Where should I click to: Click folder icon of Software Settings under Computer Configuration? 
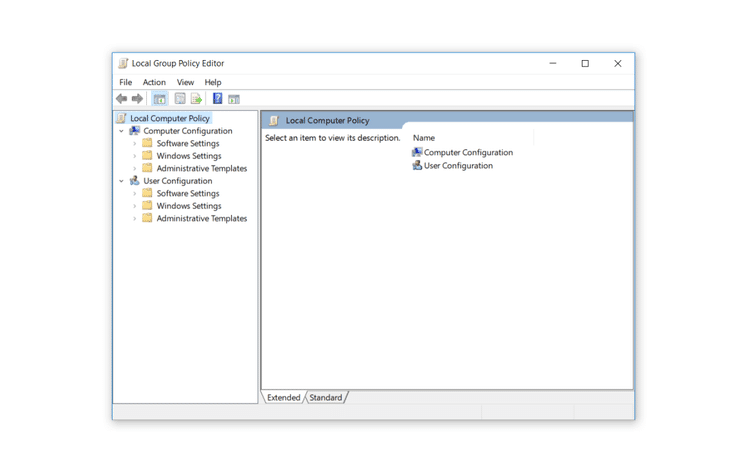[147, 143]
